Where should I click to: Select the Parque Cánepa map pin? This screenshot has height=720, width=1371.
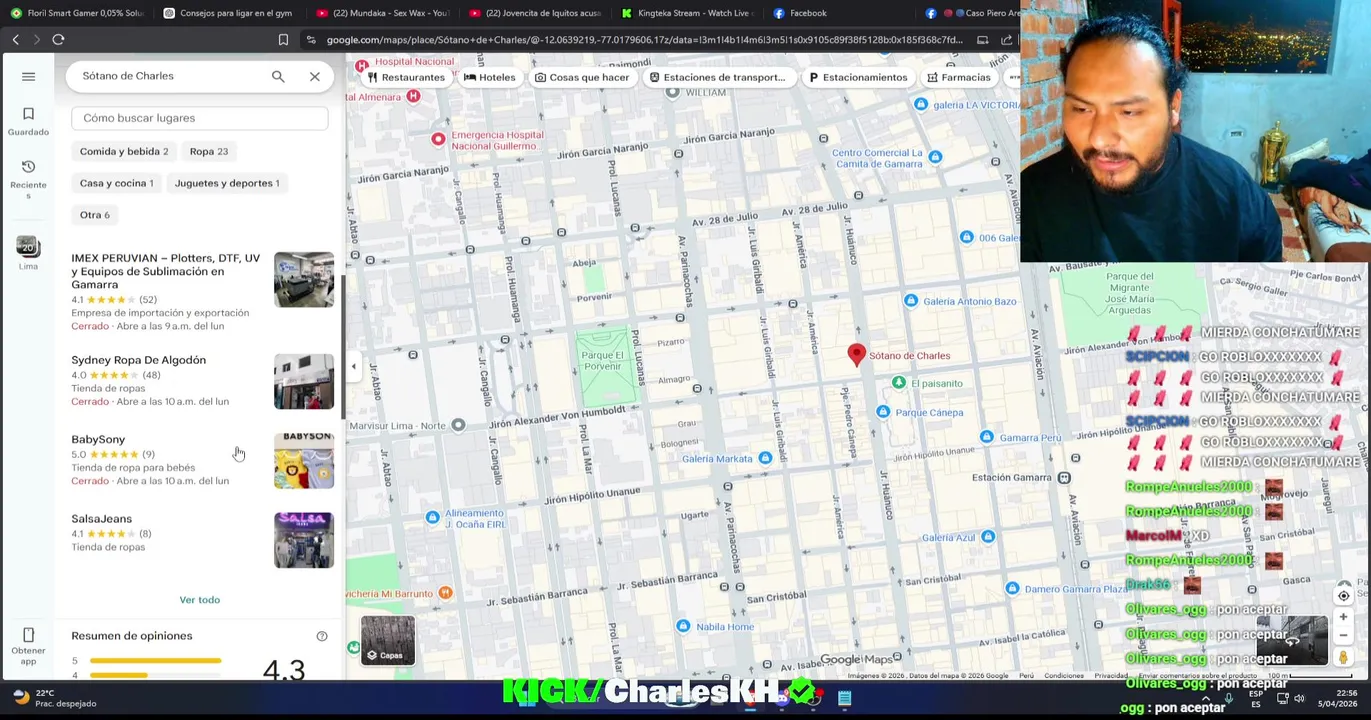click(x=882, y=412)
